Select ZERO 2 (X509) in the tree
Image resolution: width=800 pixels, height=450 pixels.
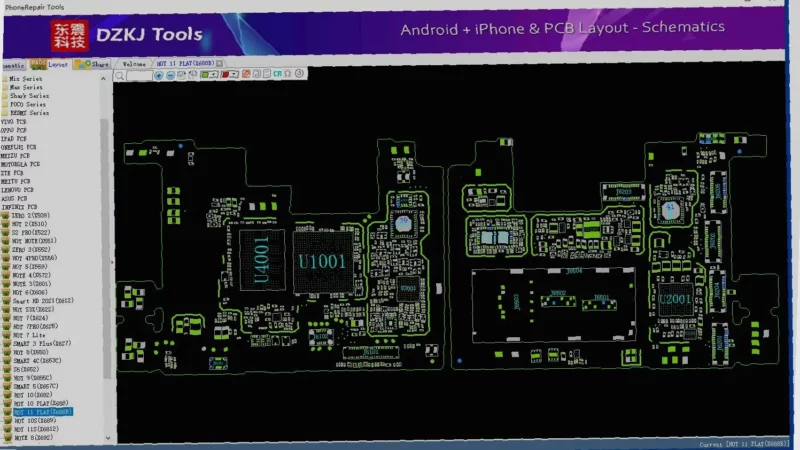(31, 216)
